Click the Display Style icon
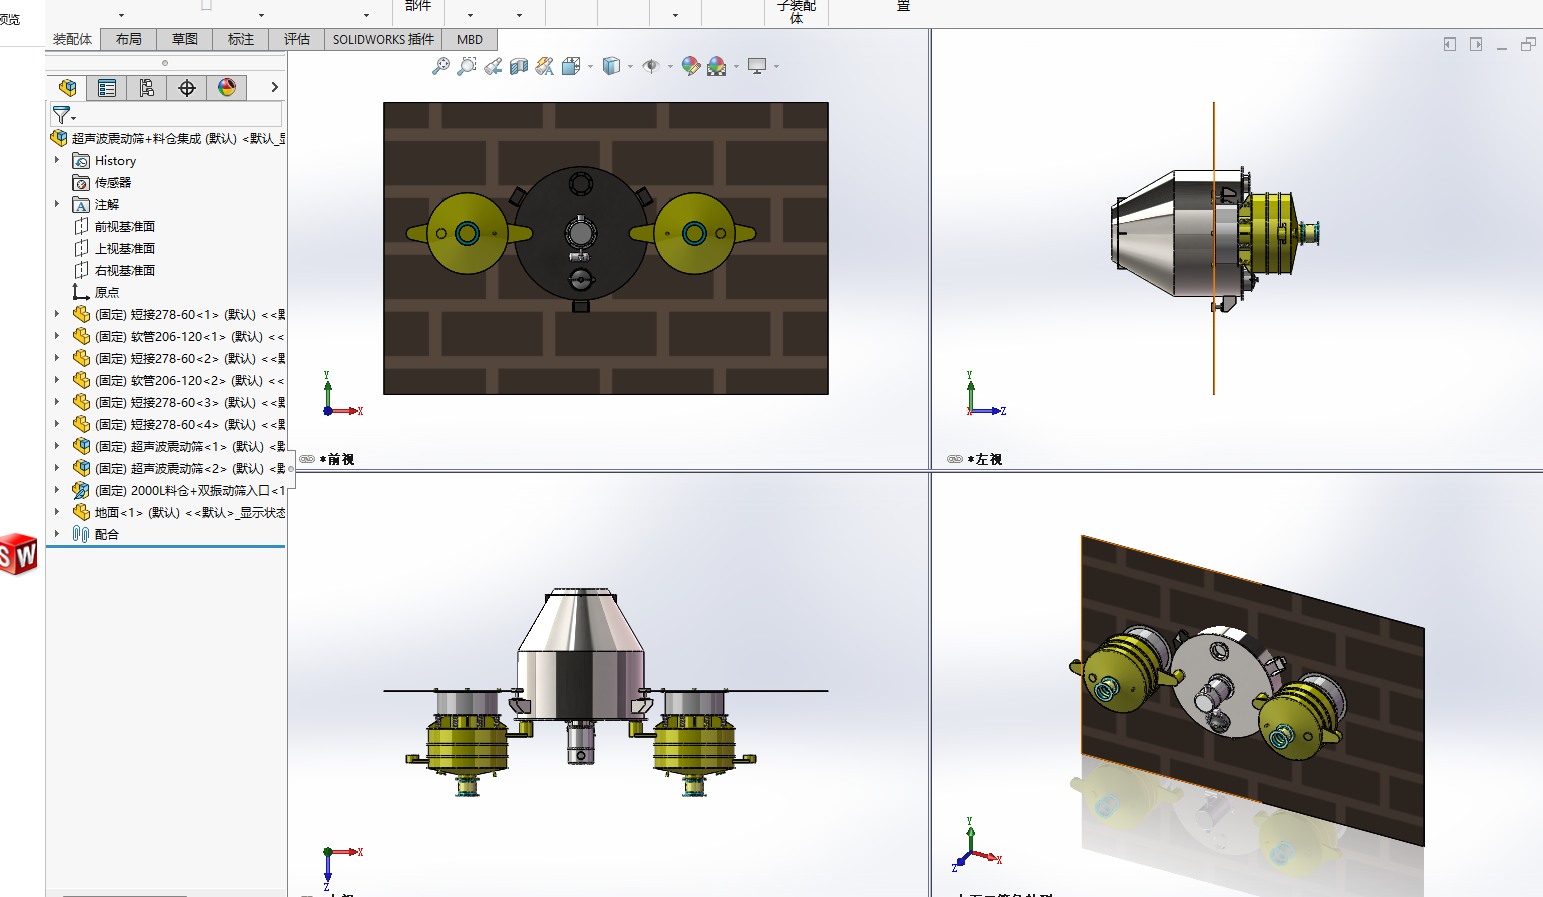Image resolution: width=1543 pixels, height=897 pixels. pyautogui.click(x=611, y=66)
